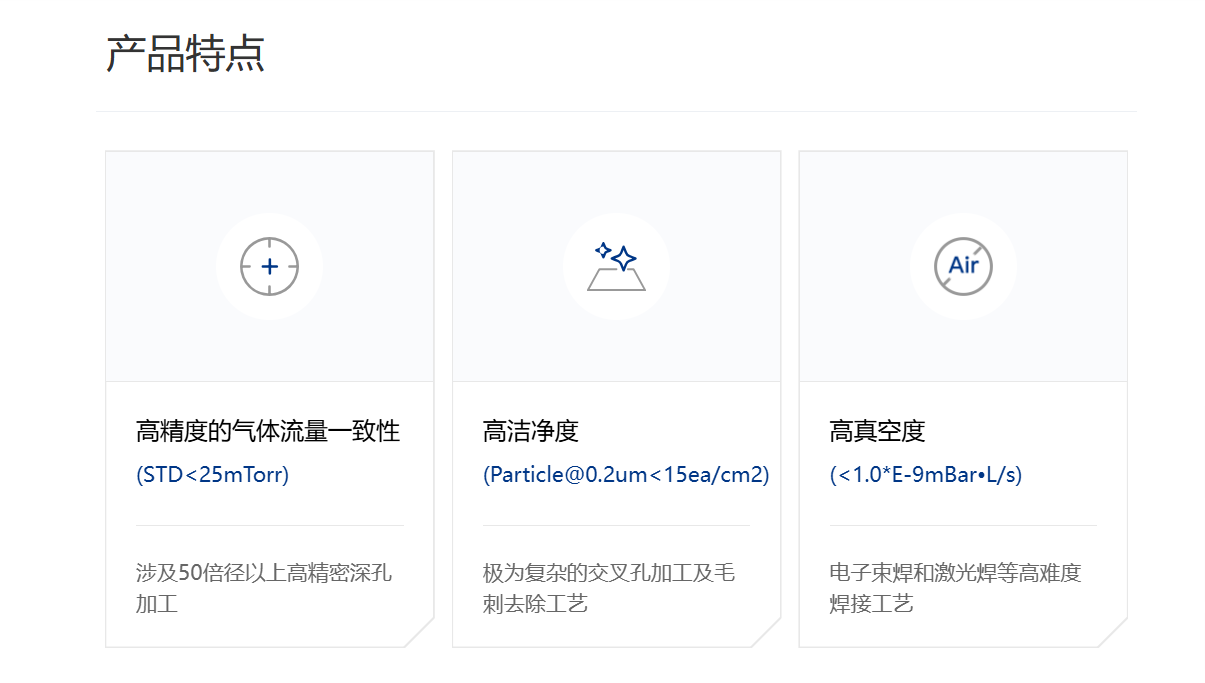The height and width of the screenshot is (683, 1205).
Task: Click the 电子束焊和激光焊等高难度焊接工艺 description
Action: [955, 588]
